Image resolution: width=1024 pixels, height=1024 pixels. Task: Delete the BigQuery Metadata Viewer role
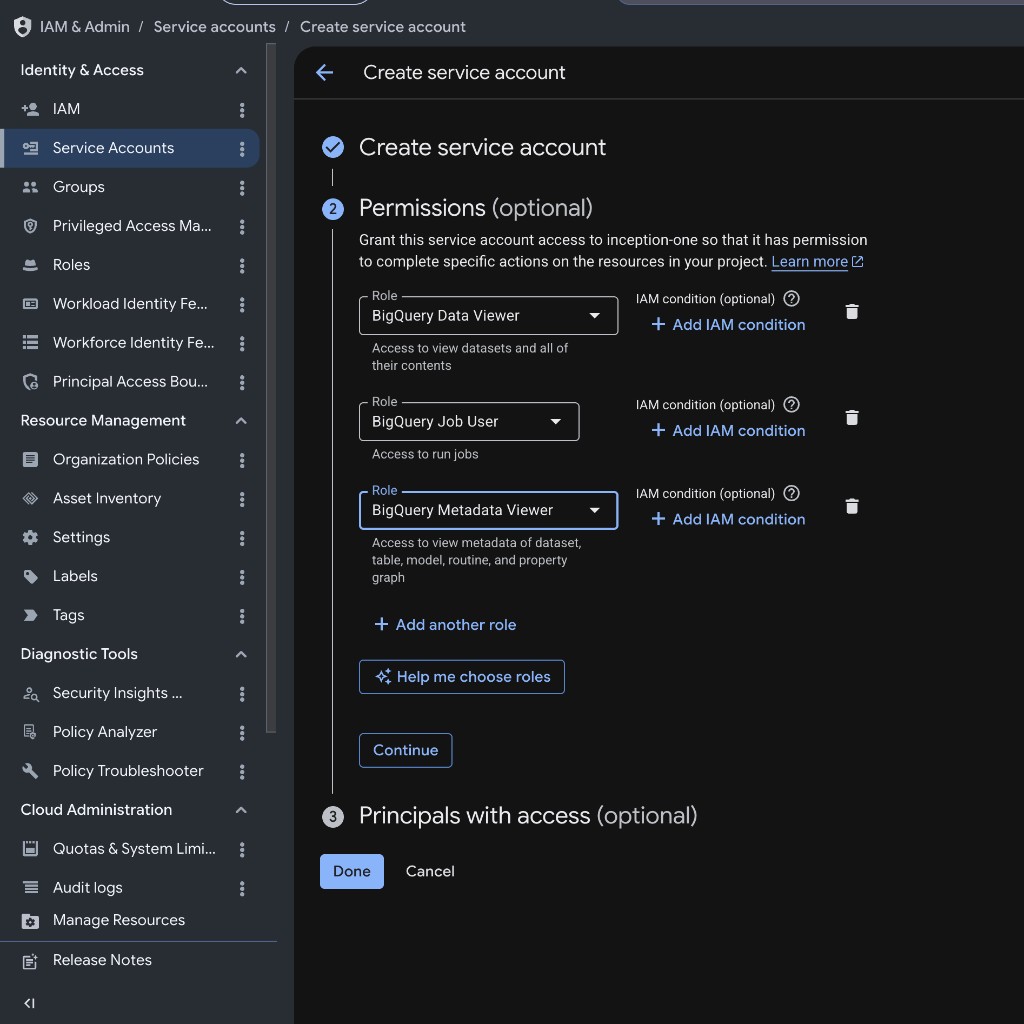[852, 506]
